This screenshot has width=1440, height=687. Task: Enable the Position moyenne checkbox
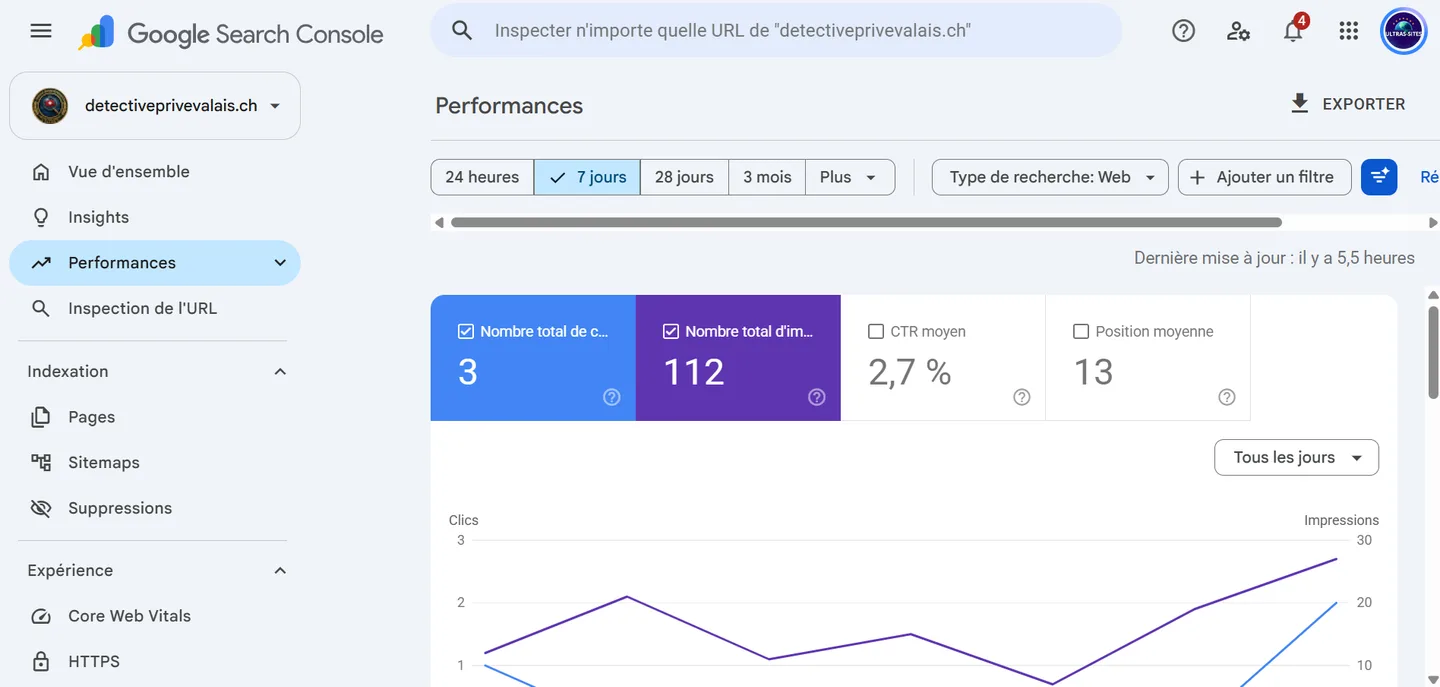[1081, 331]
